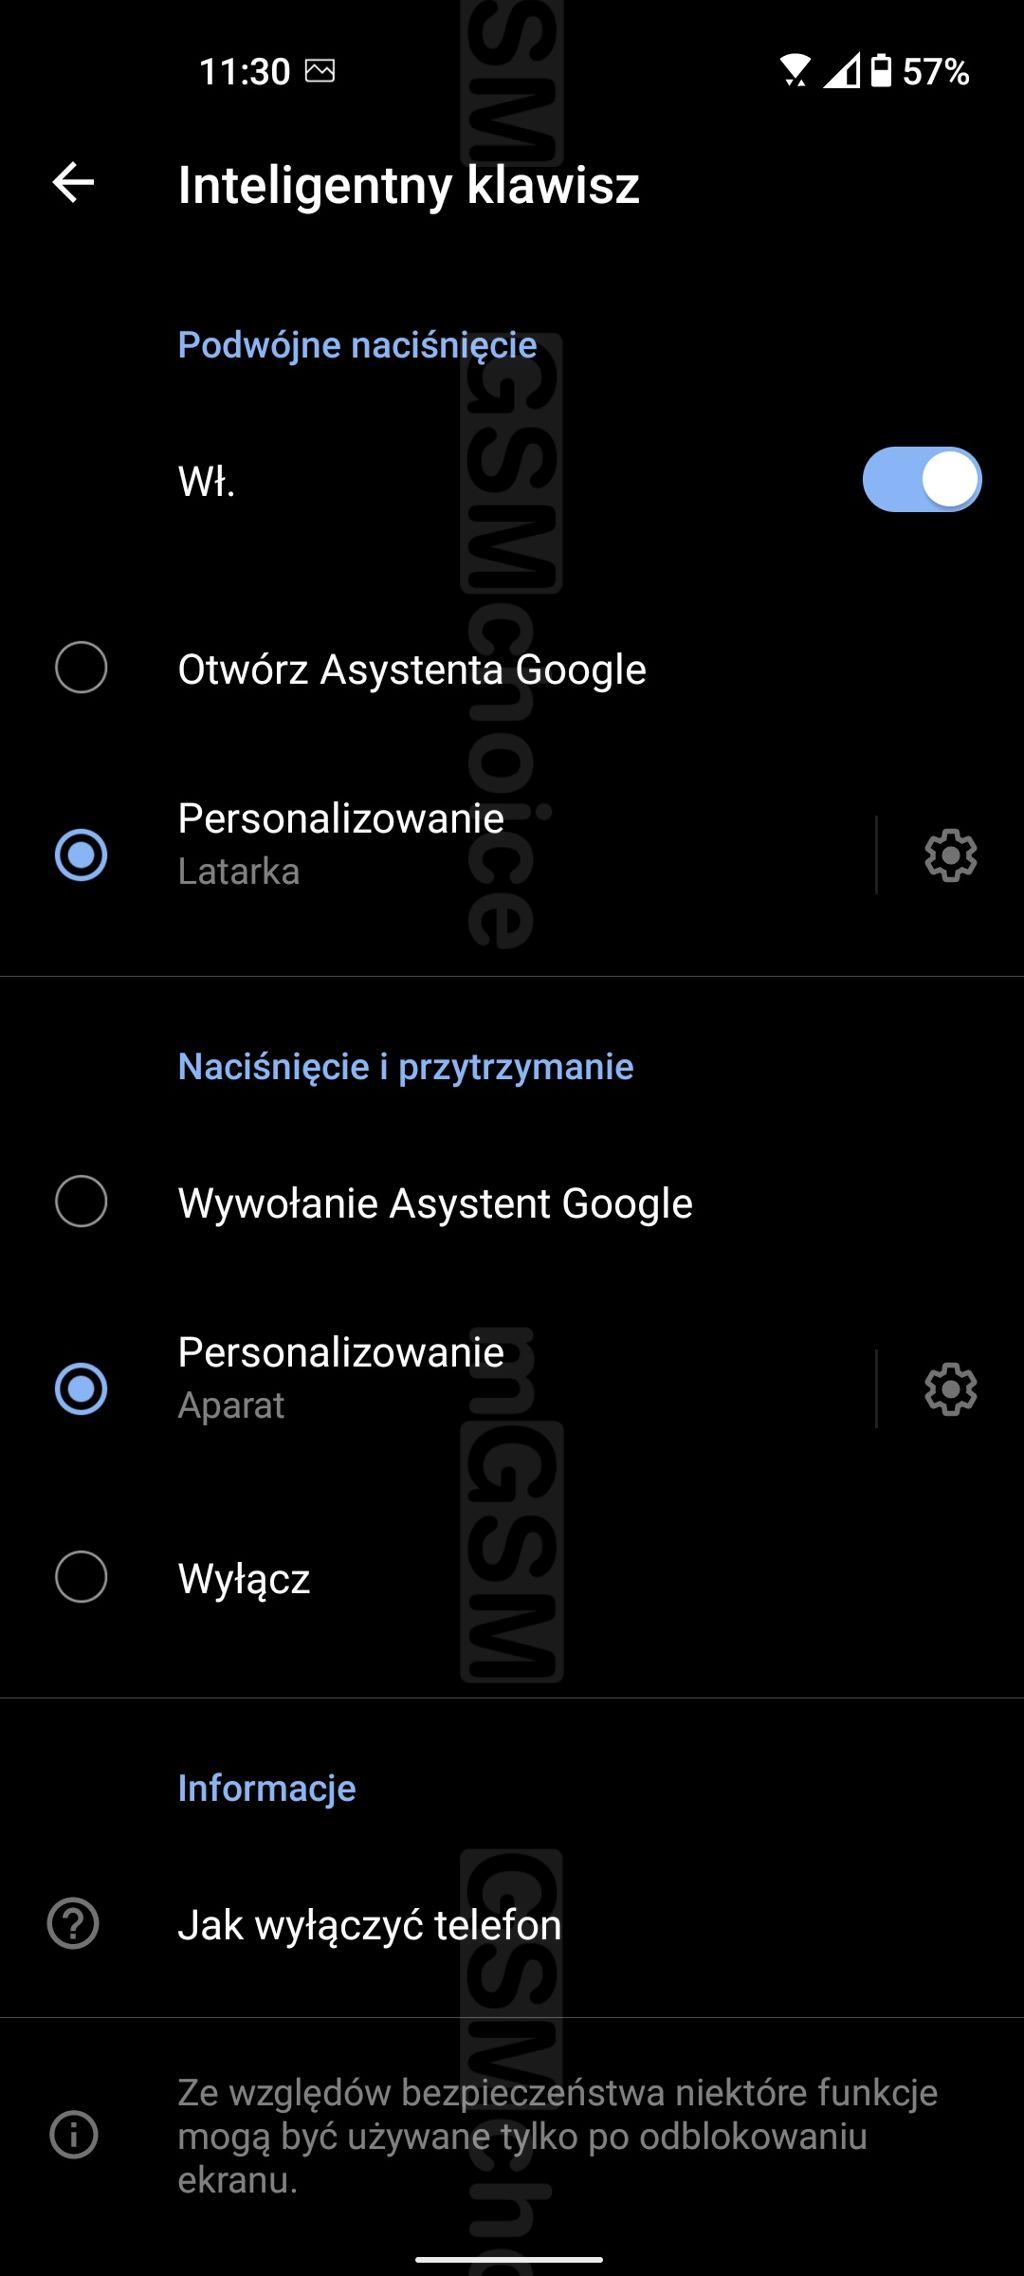Turn off the Wł. double-press switch
This screenshot has height=2276, width=1024.
pos(922,479)
